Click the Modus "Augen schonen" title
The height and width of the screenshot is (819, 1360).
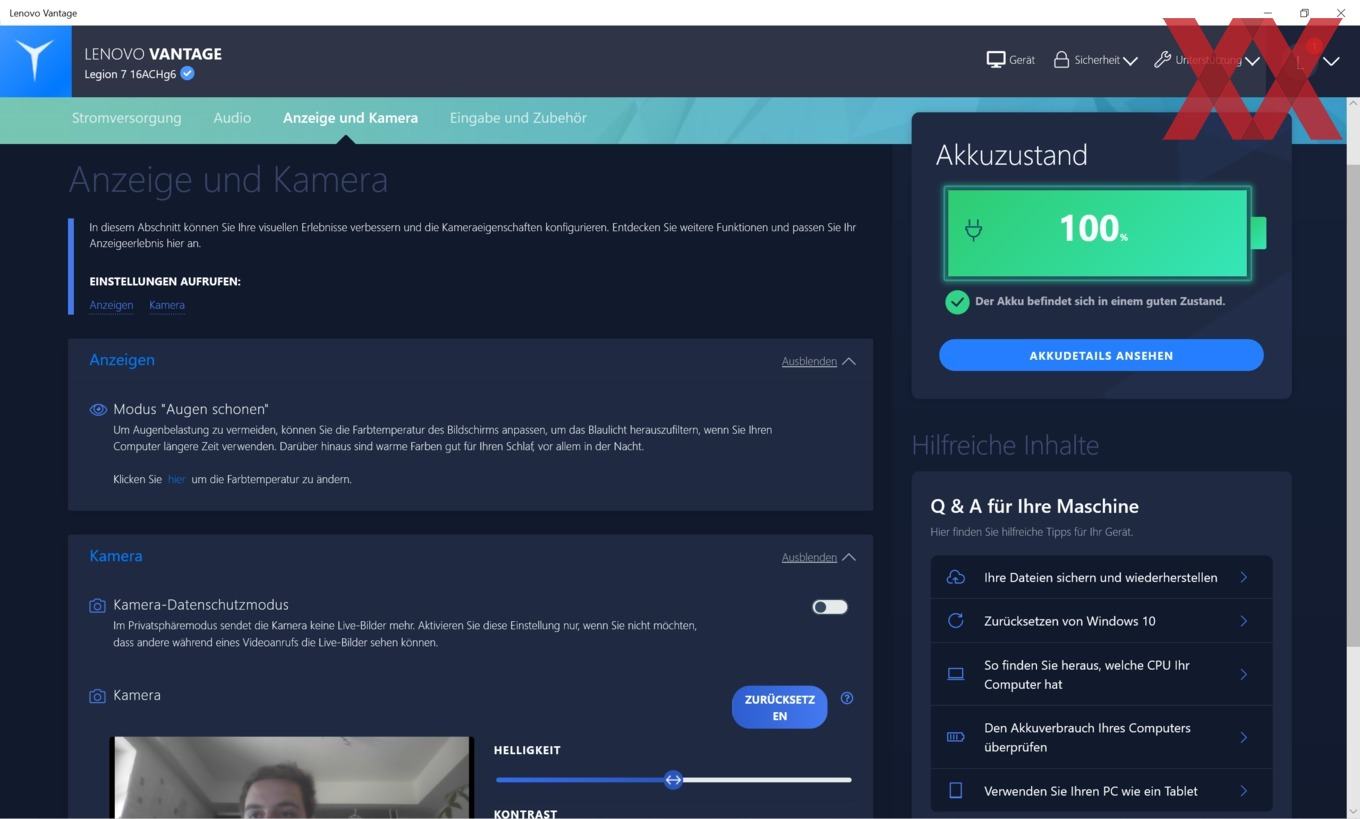pyautogui.click(x=191, y=409)
